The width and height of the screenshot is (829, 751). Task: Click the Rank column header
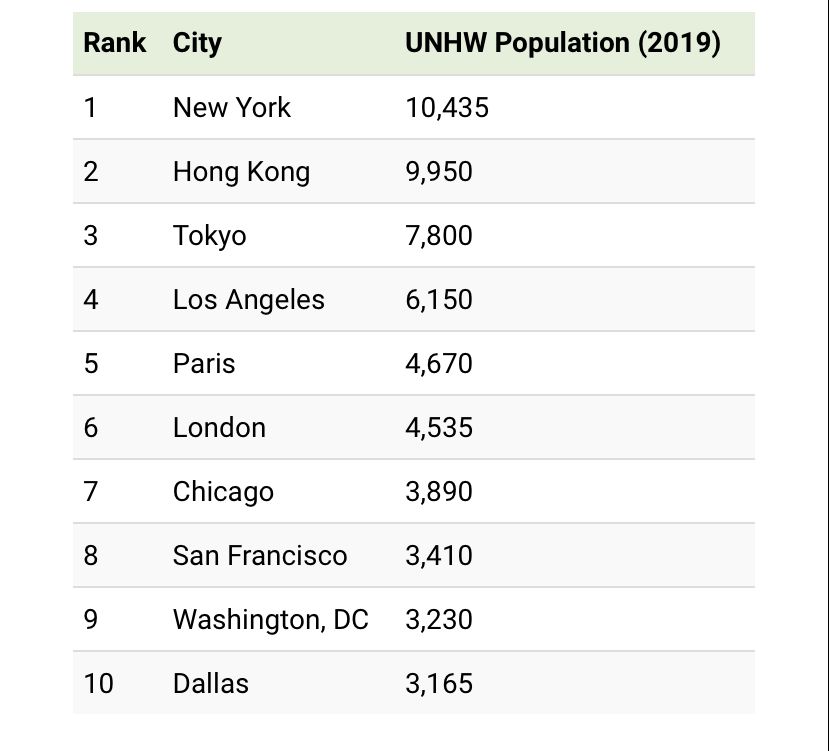(x=114, y=43)
